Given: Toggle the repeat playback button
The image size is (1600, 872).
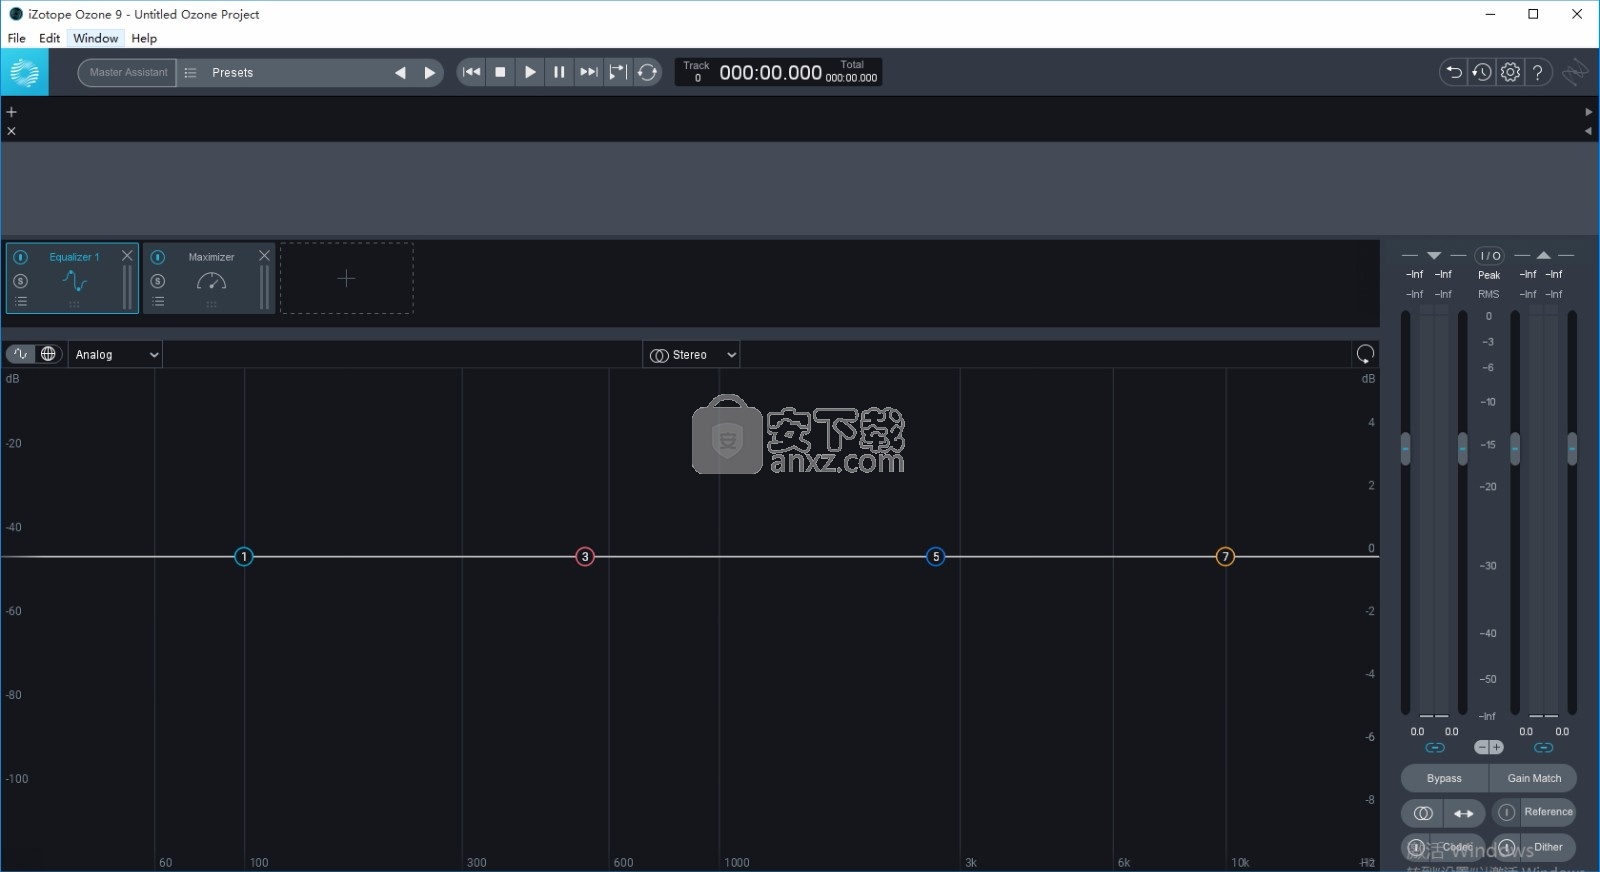Looking at the screenshot, I should (x=648, y=72).
